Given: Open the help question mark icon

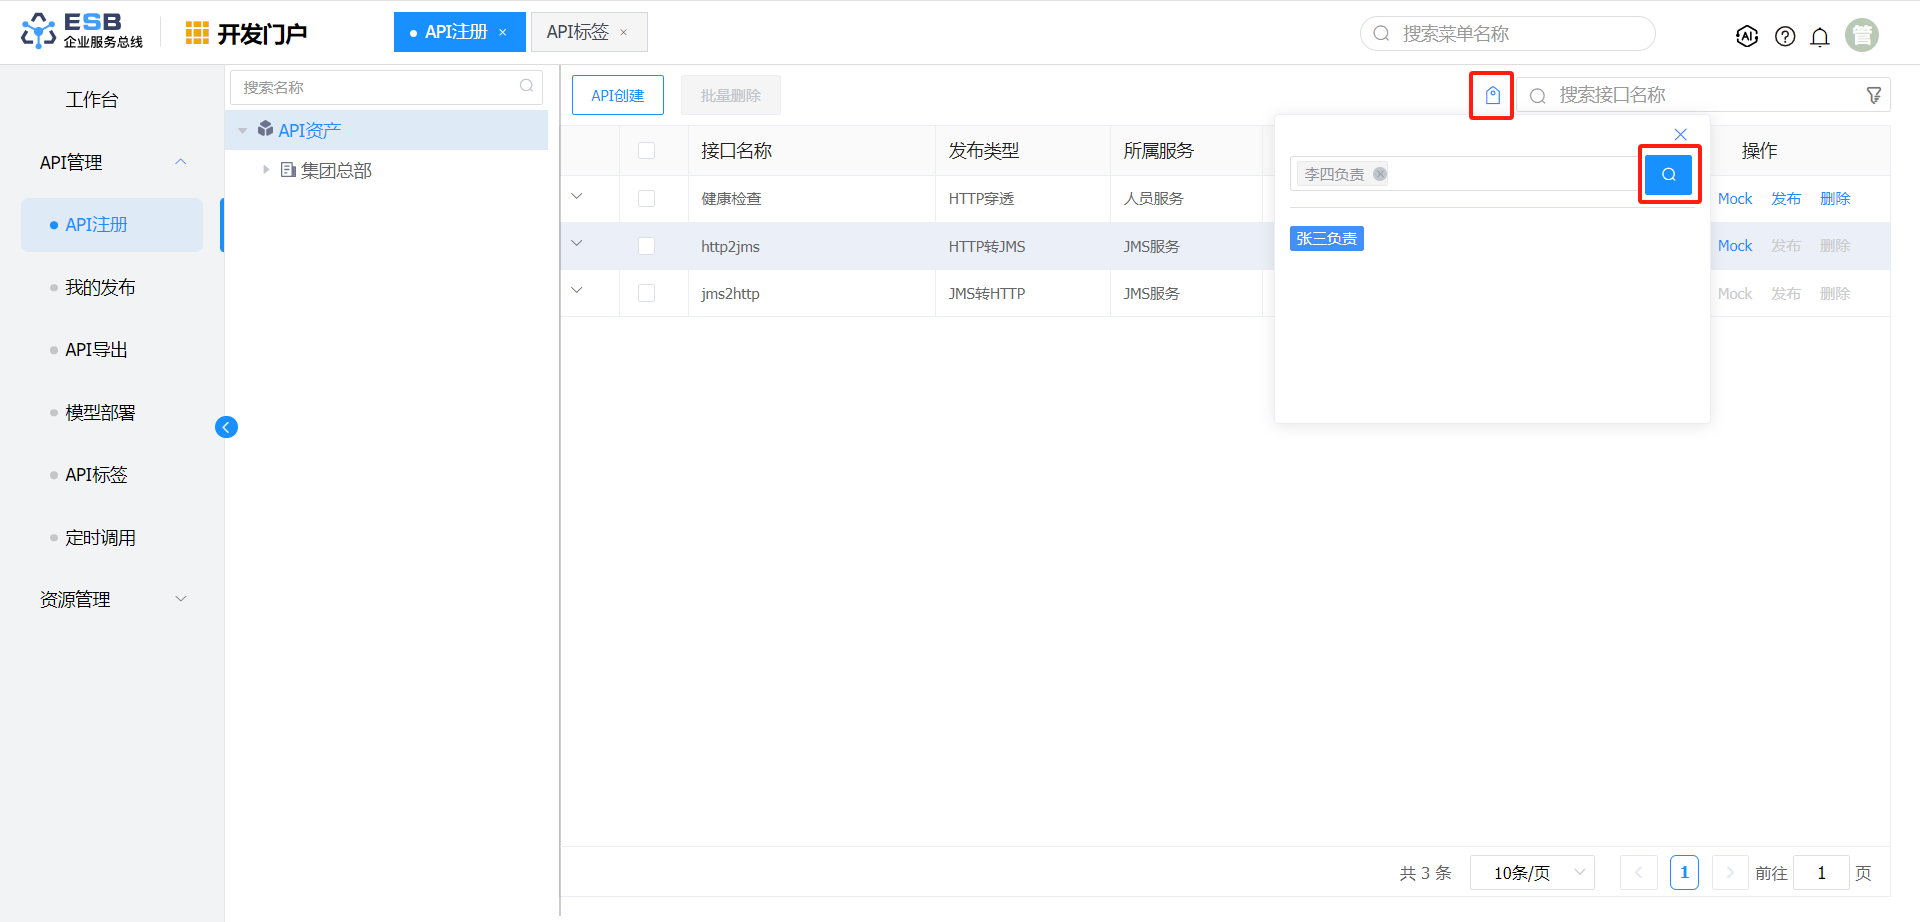Looking at the screenshot, I should point(1784,36).
